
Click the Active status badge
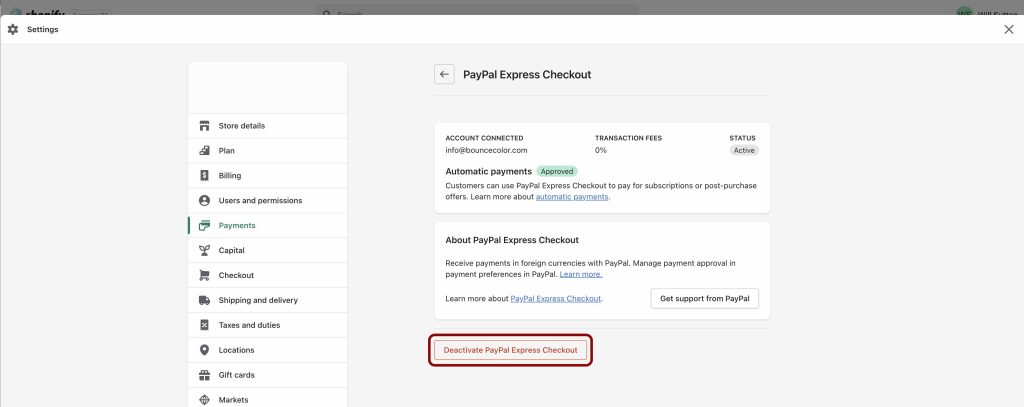tap(744, 150)
